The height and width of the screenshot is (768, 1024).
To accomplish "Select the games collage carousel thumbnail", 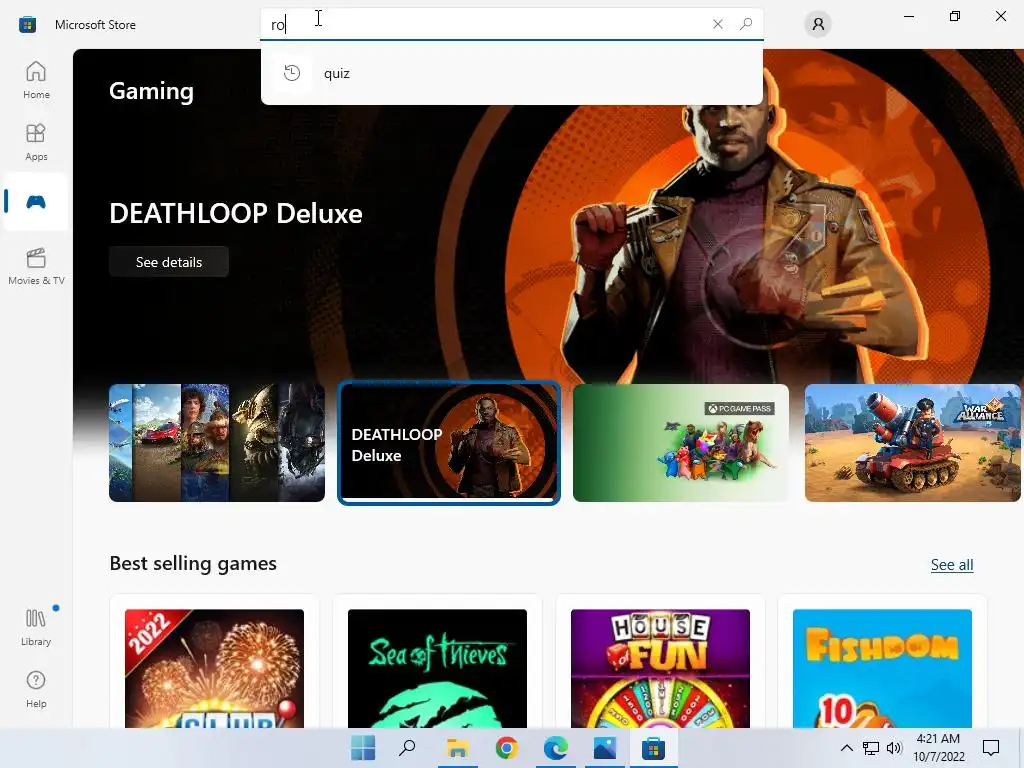I will click(x=217, y=443).
